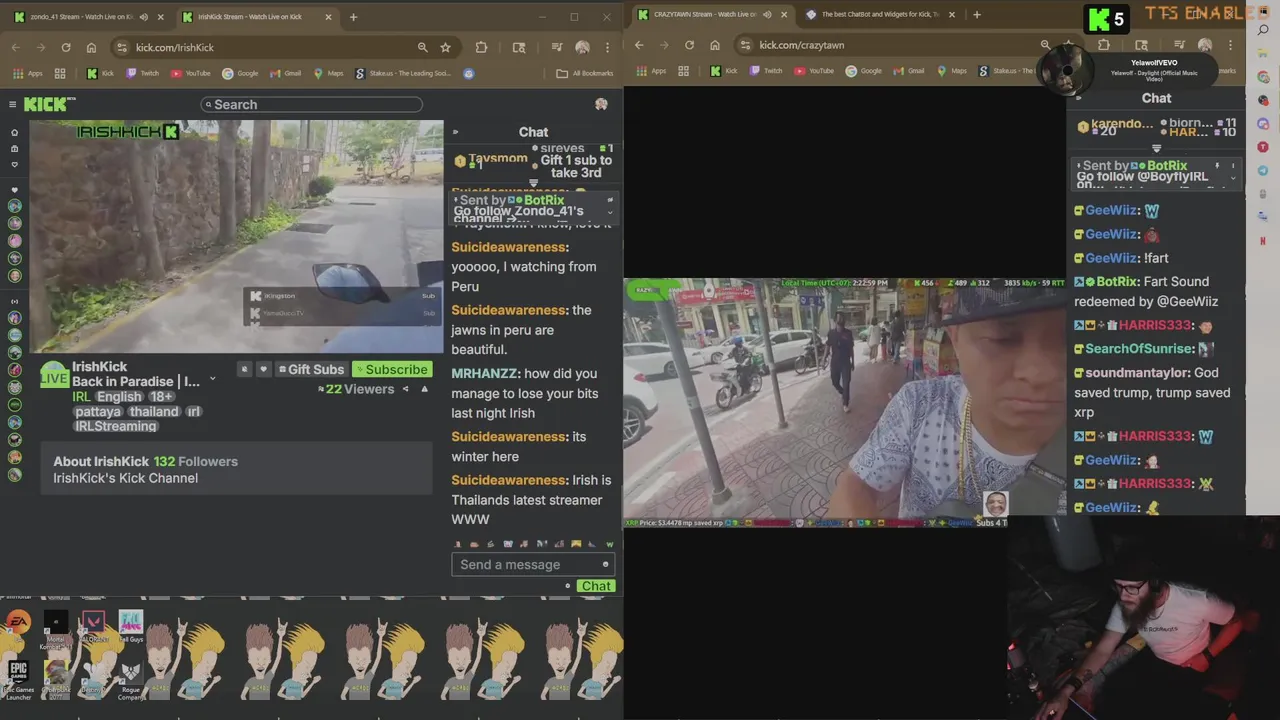Open a new tab in IrishKick window
This screenshot has height=720, width=1280.
coord(353,17)
